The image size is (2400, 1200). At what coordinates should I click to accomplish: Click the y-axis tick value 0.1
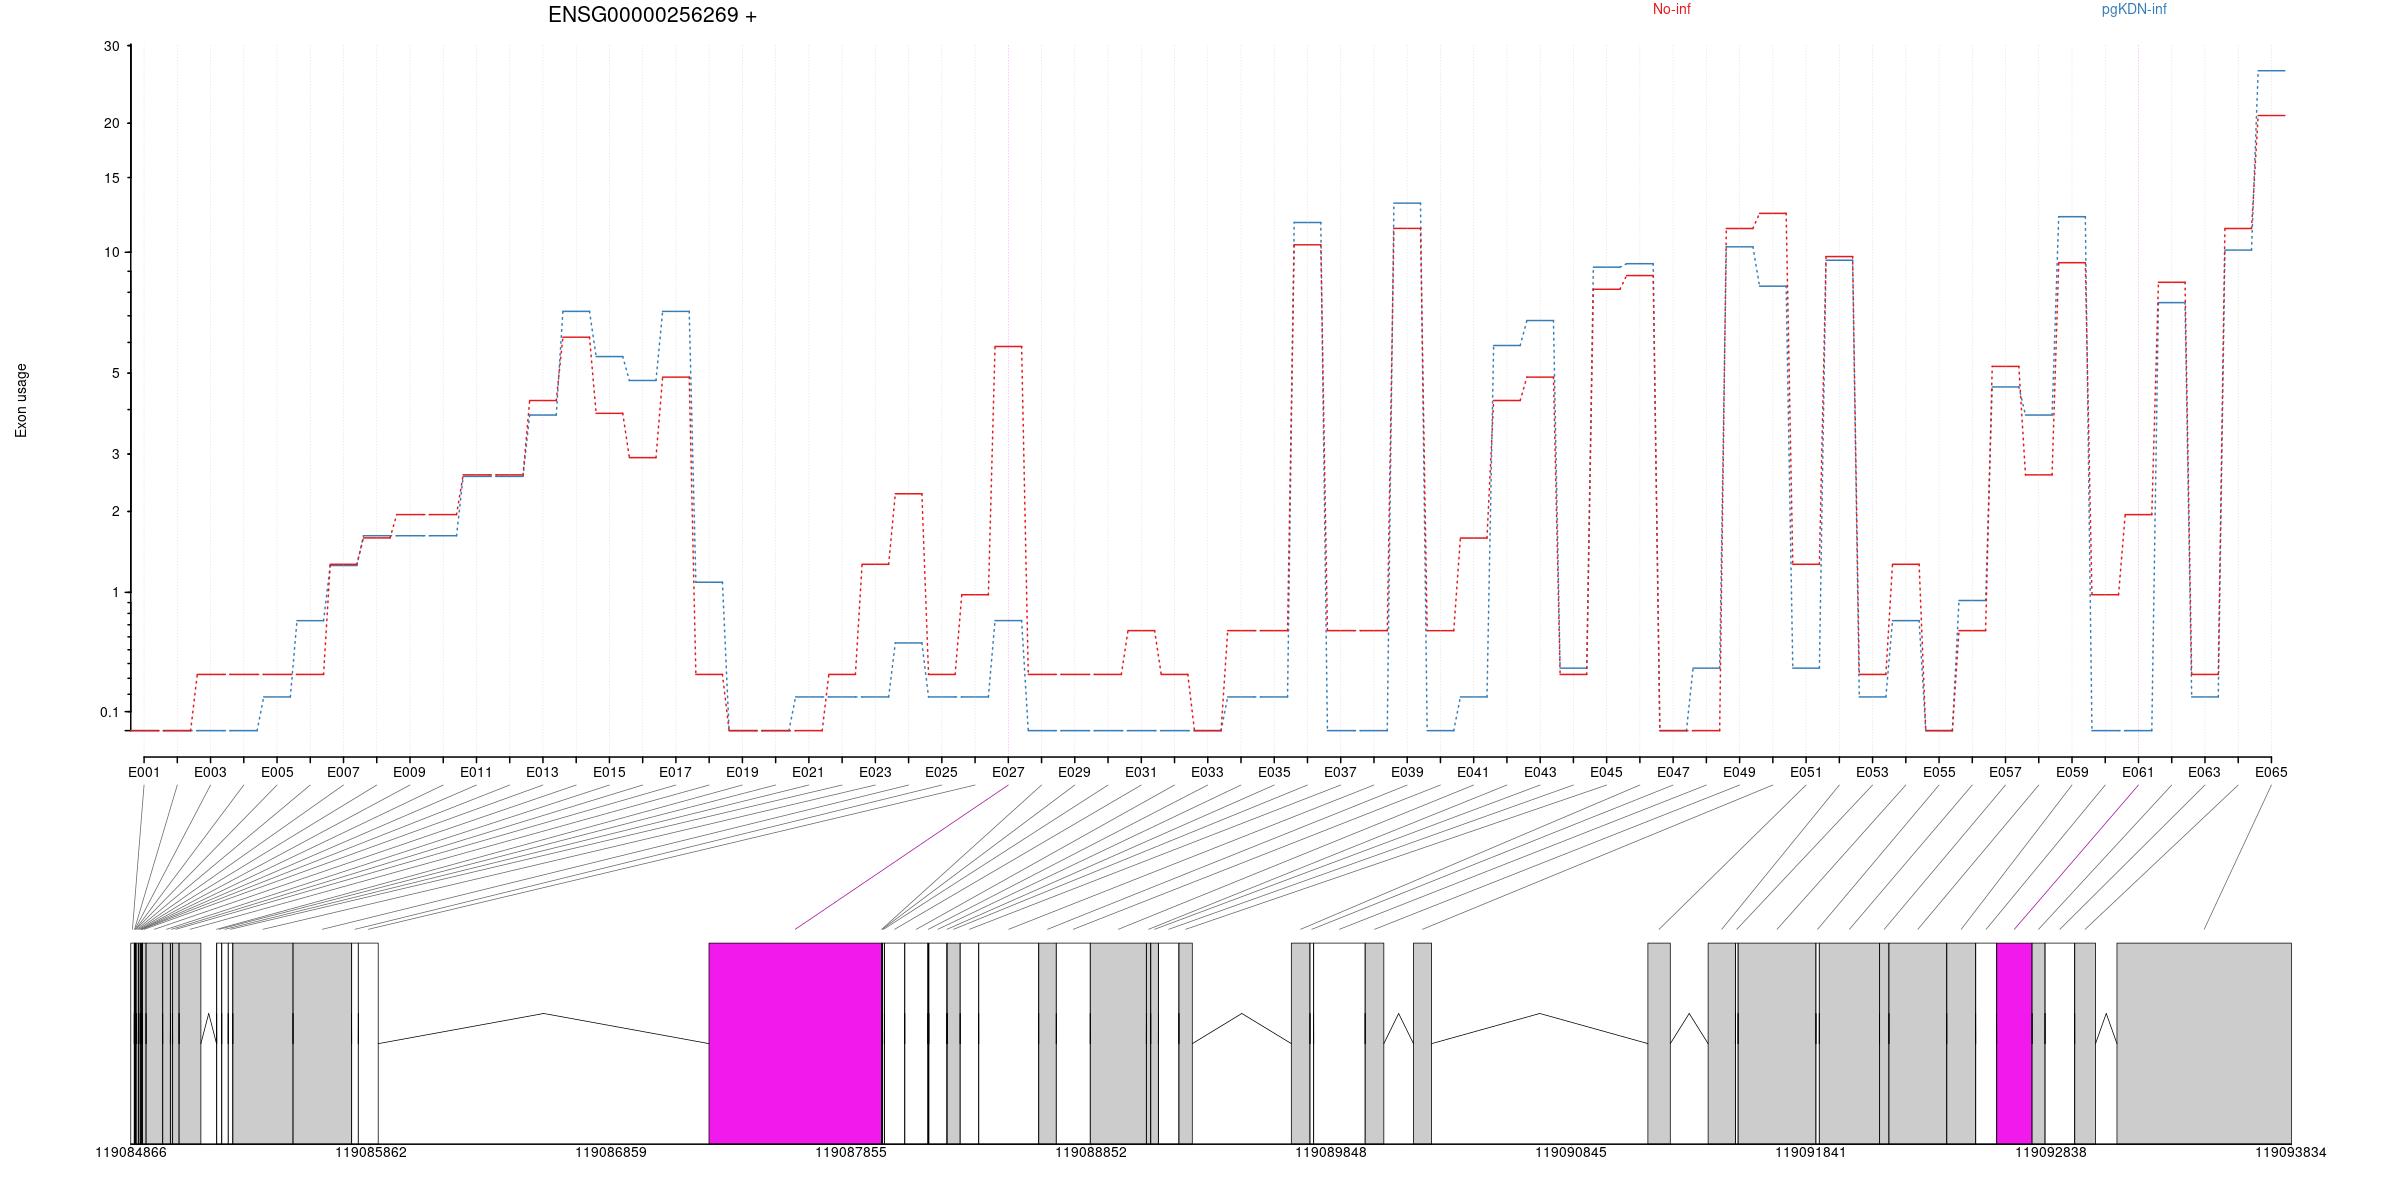coord(109,713)
